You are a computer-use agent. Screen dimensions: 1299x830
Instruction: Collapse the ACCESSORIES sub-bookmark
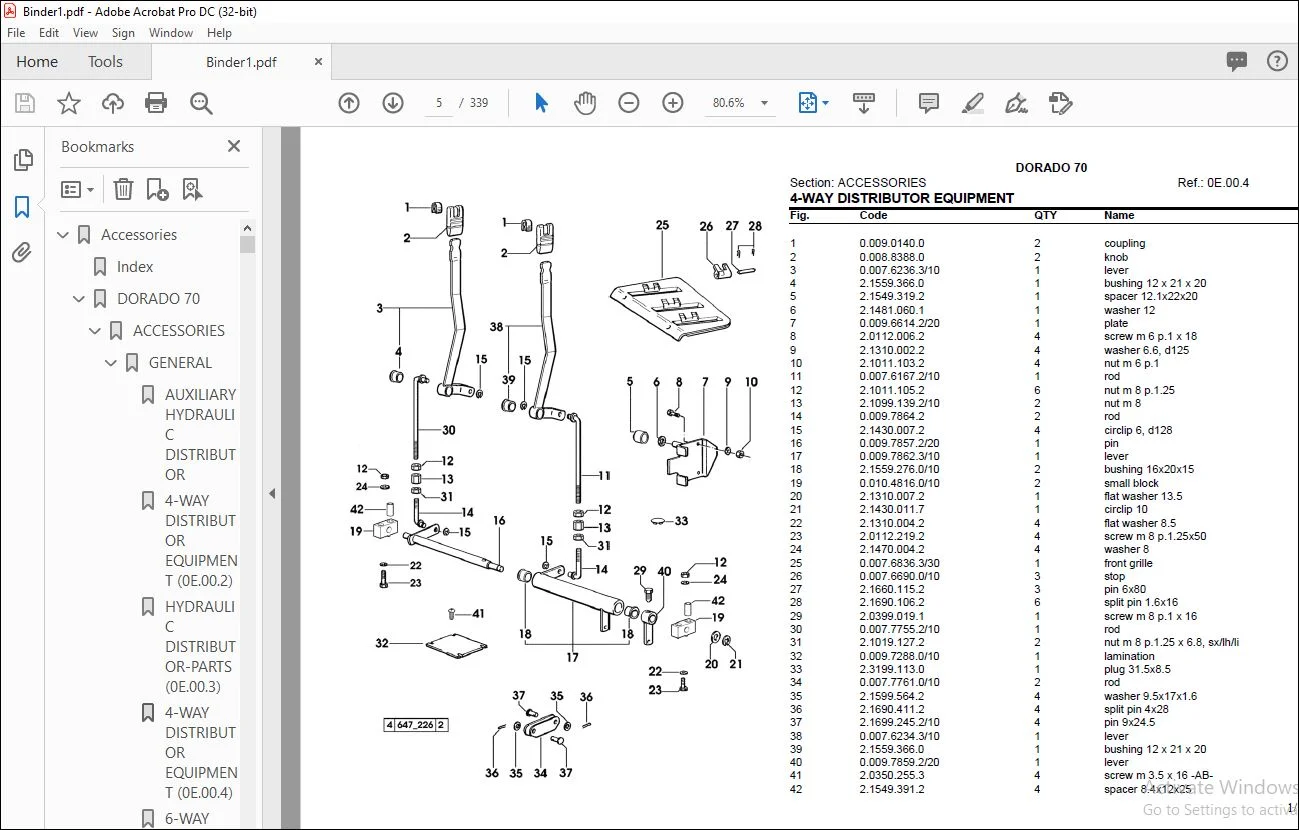point(96,331)
